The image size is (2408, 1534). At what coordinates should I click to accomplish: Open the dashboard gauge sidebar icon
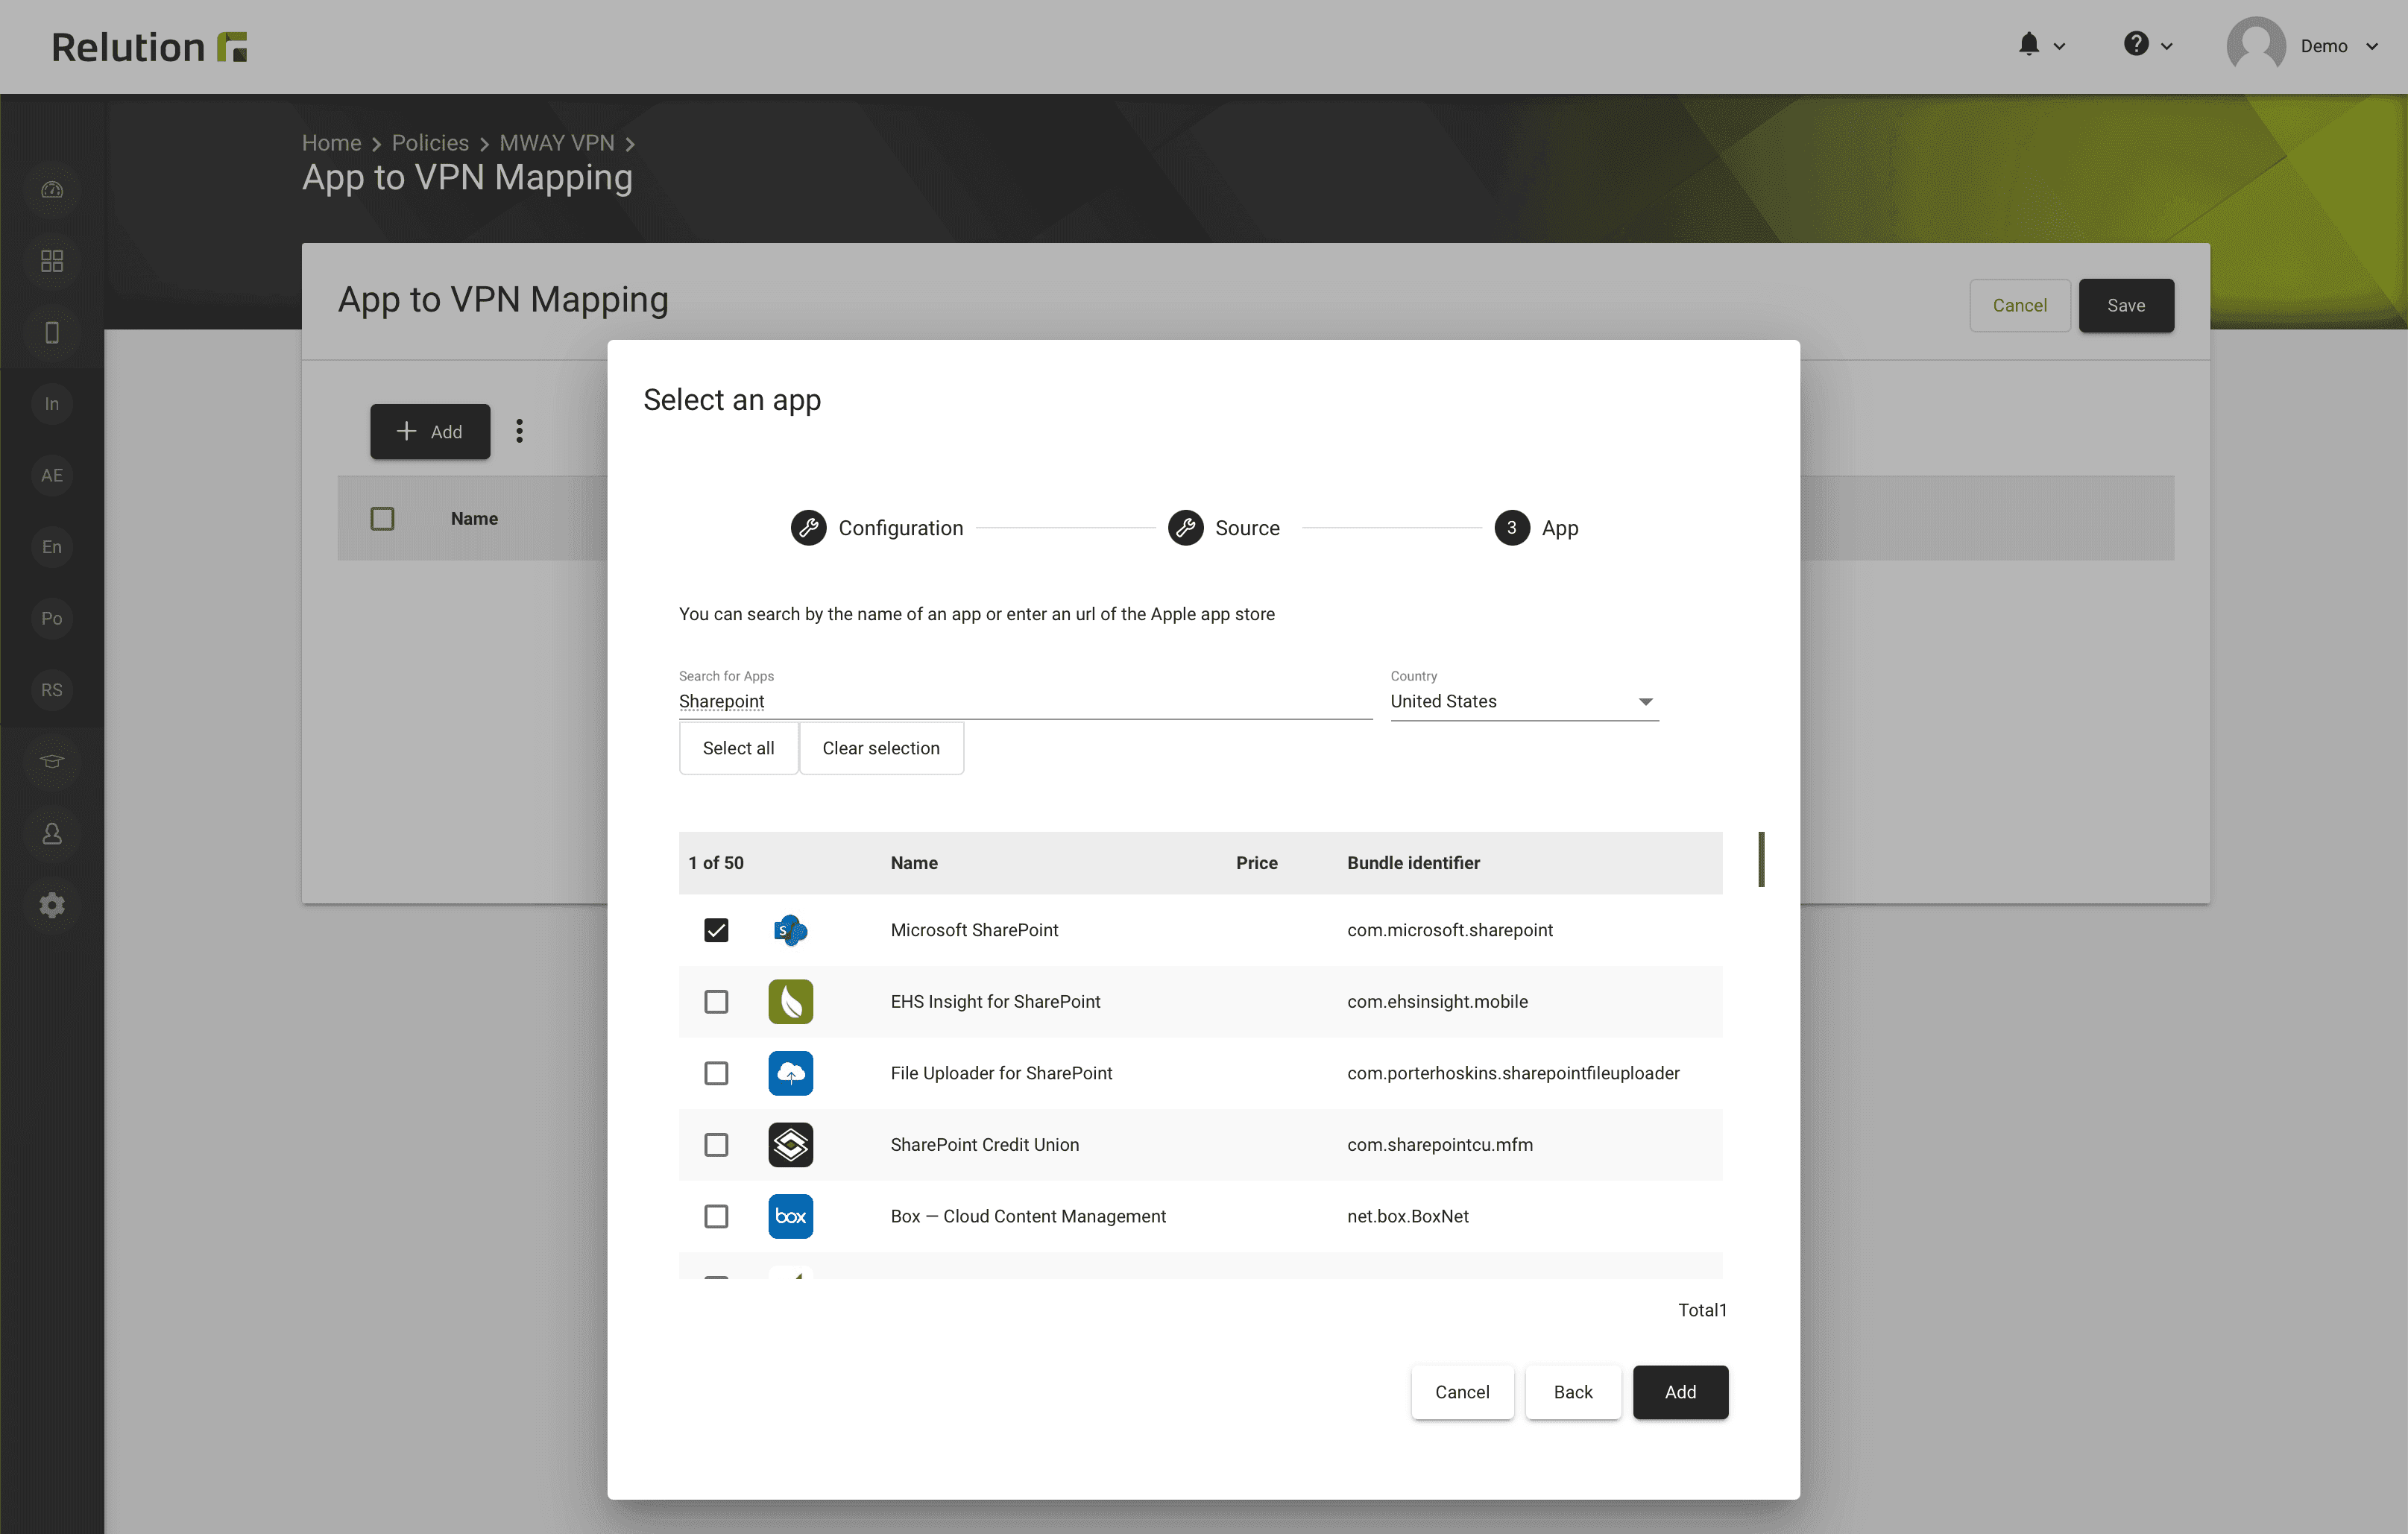[52, 190]
